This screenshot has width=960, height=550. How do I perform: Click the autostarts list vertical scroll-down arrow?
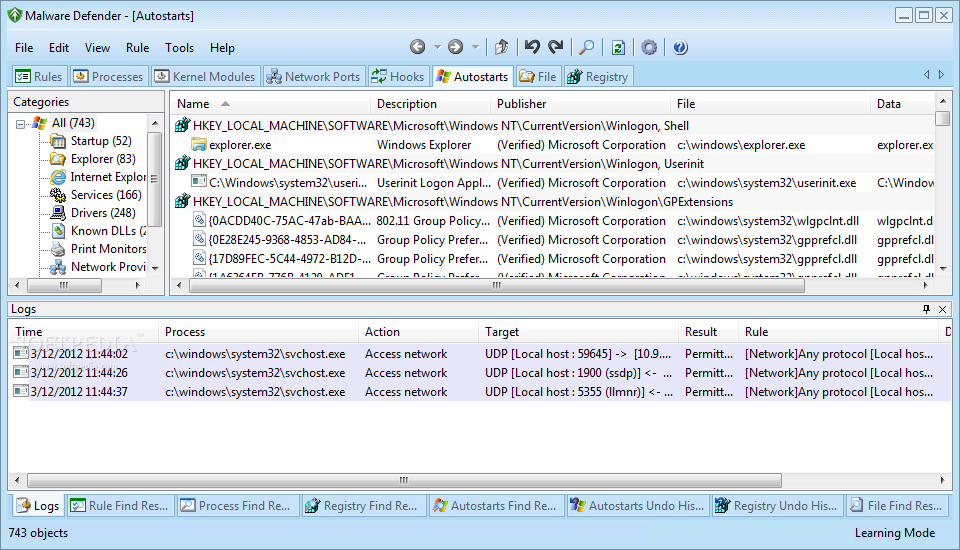943,269
